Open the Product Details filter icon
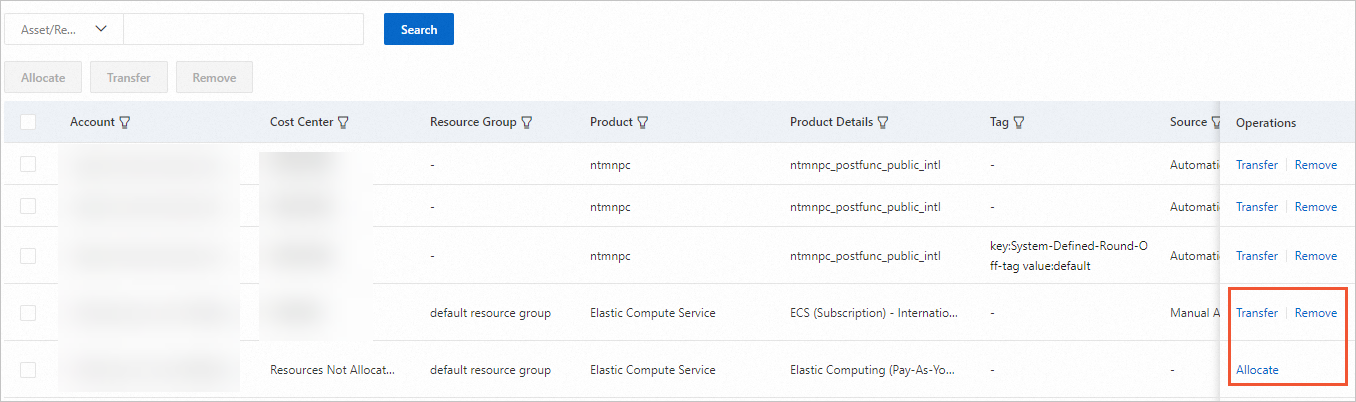The image size is (1356, 402). click(883, 123)
